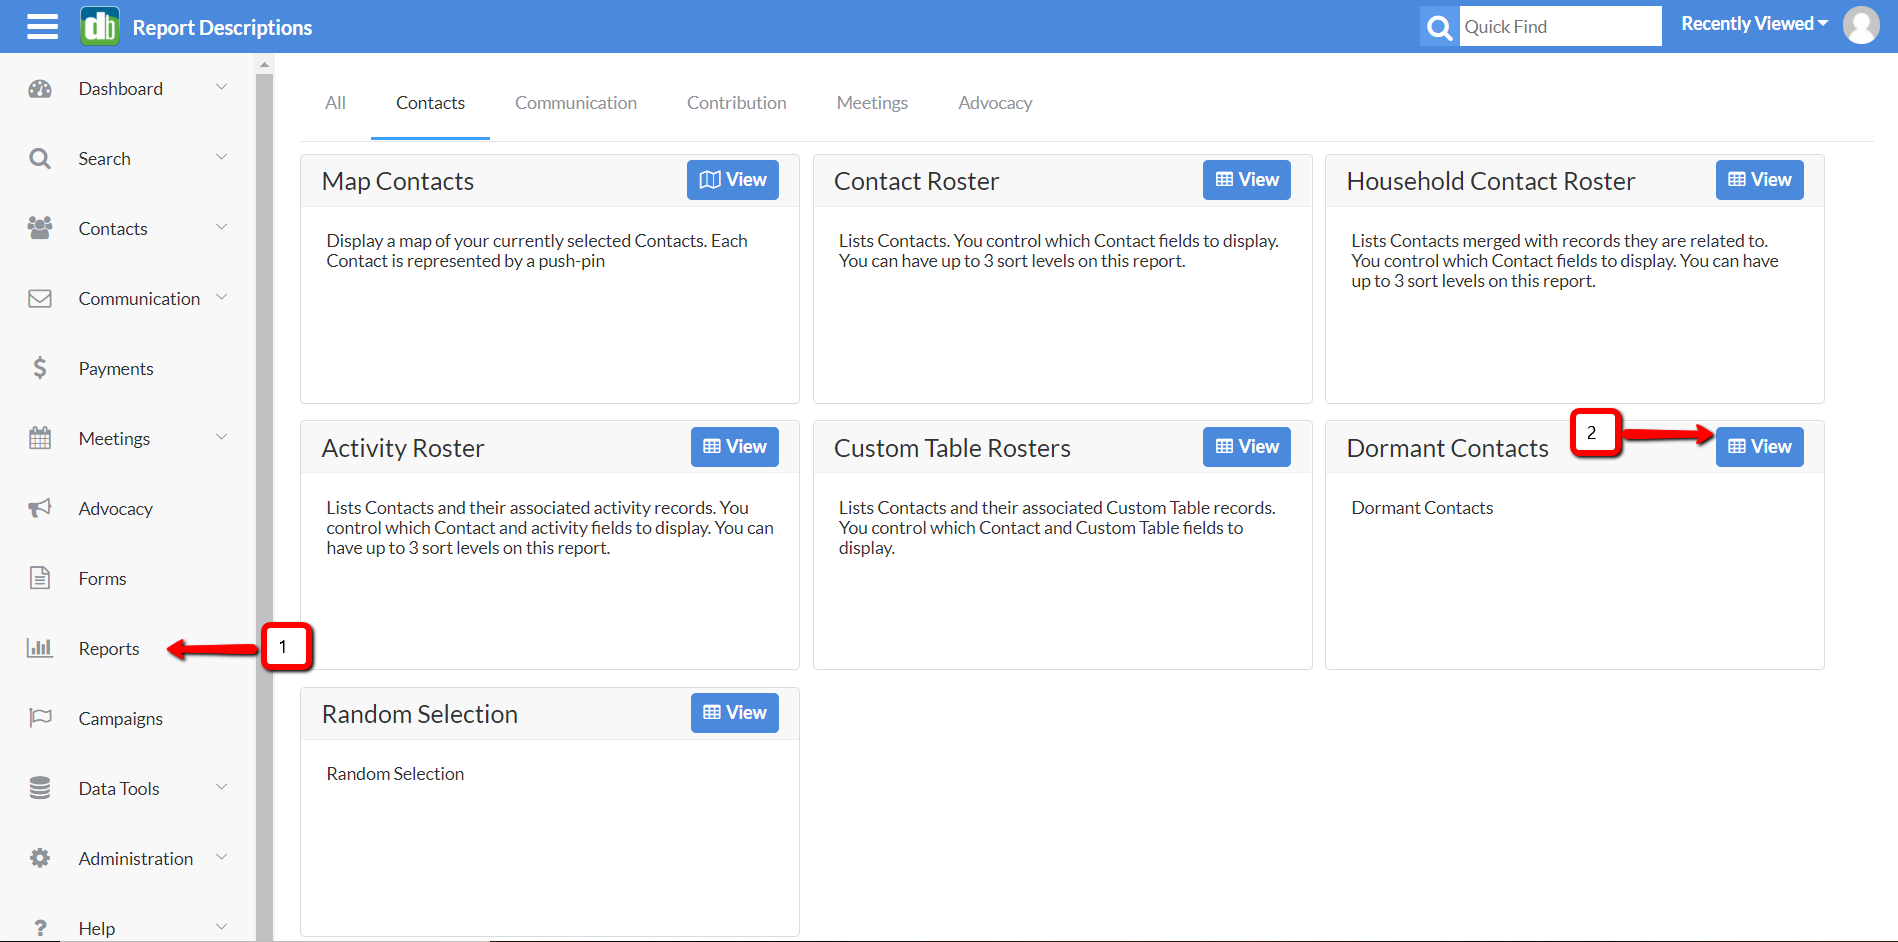Expand the Search sidebar chevron
1898x942 pixels.
click(x=222, y=158)
